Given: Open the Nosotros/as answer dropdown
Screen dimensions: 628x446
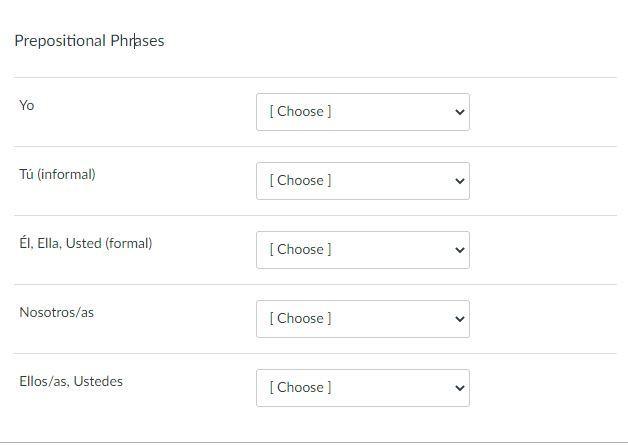Looking at the screenshot, I should [x=362, y=319].
